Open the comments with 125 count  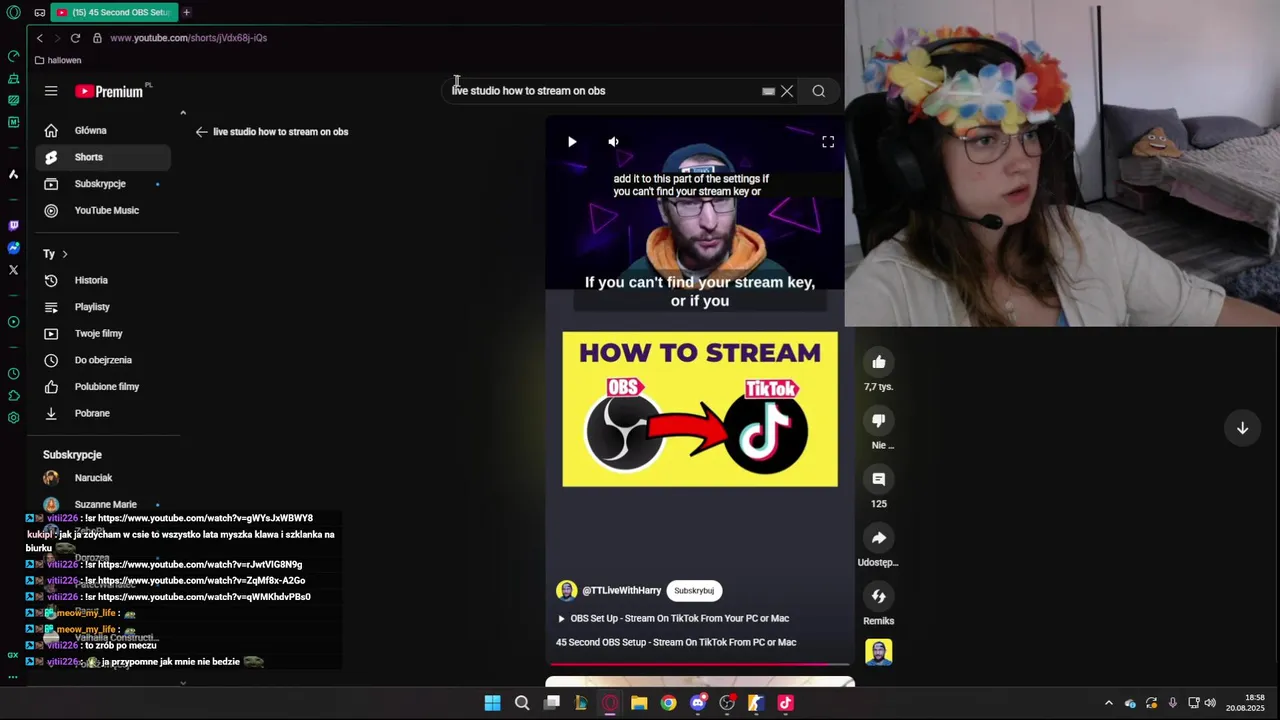click(x=879, y=479)
